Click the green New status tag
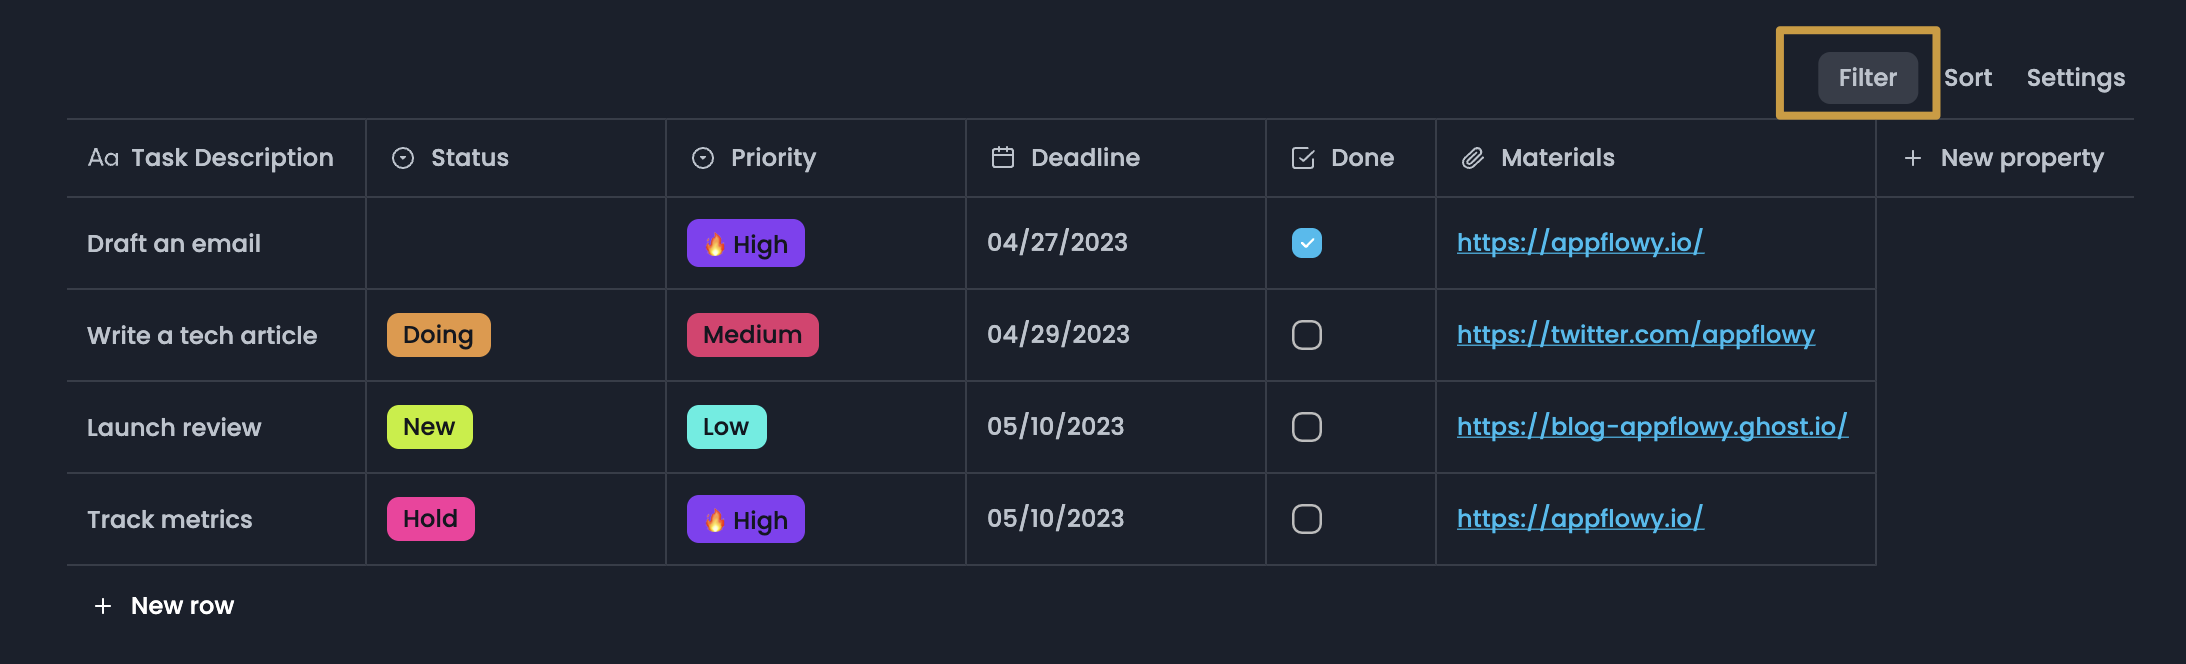This screenshot has height=664, width=2186. pos(429,427)
